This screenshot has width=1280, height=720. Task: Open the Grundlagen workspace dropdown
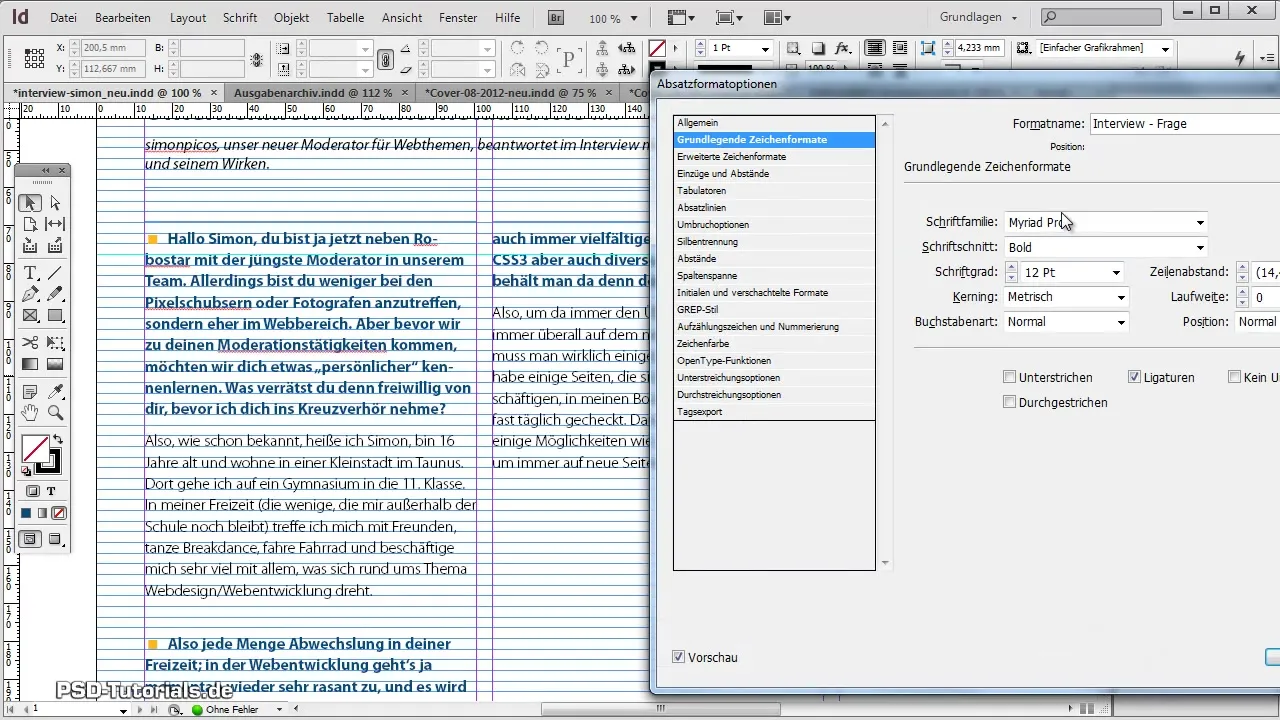click(x=979, y=17)
